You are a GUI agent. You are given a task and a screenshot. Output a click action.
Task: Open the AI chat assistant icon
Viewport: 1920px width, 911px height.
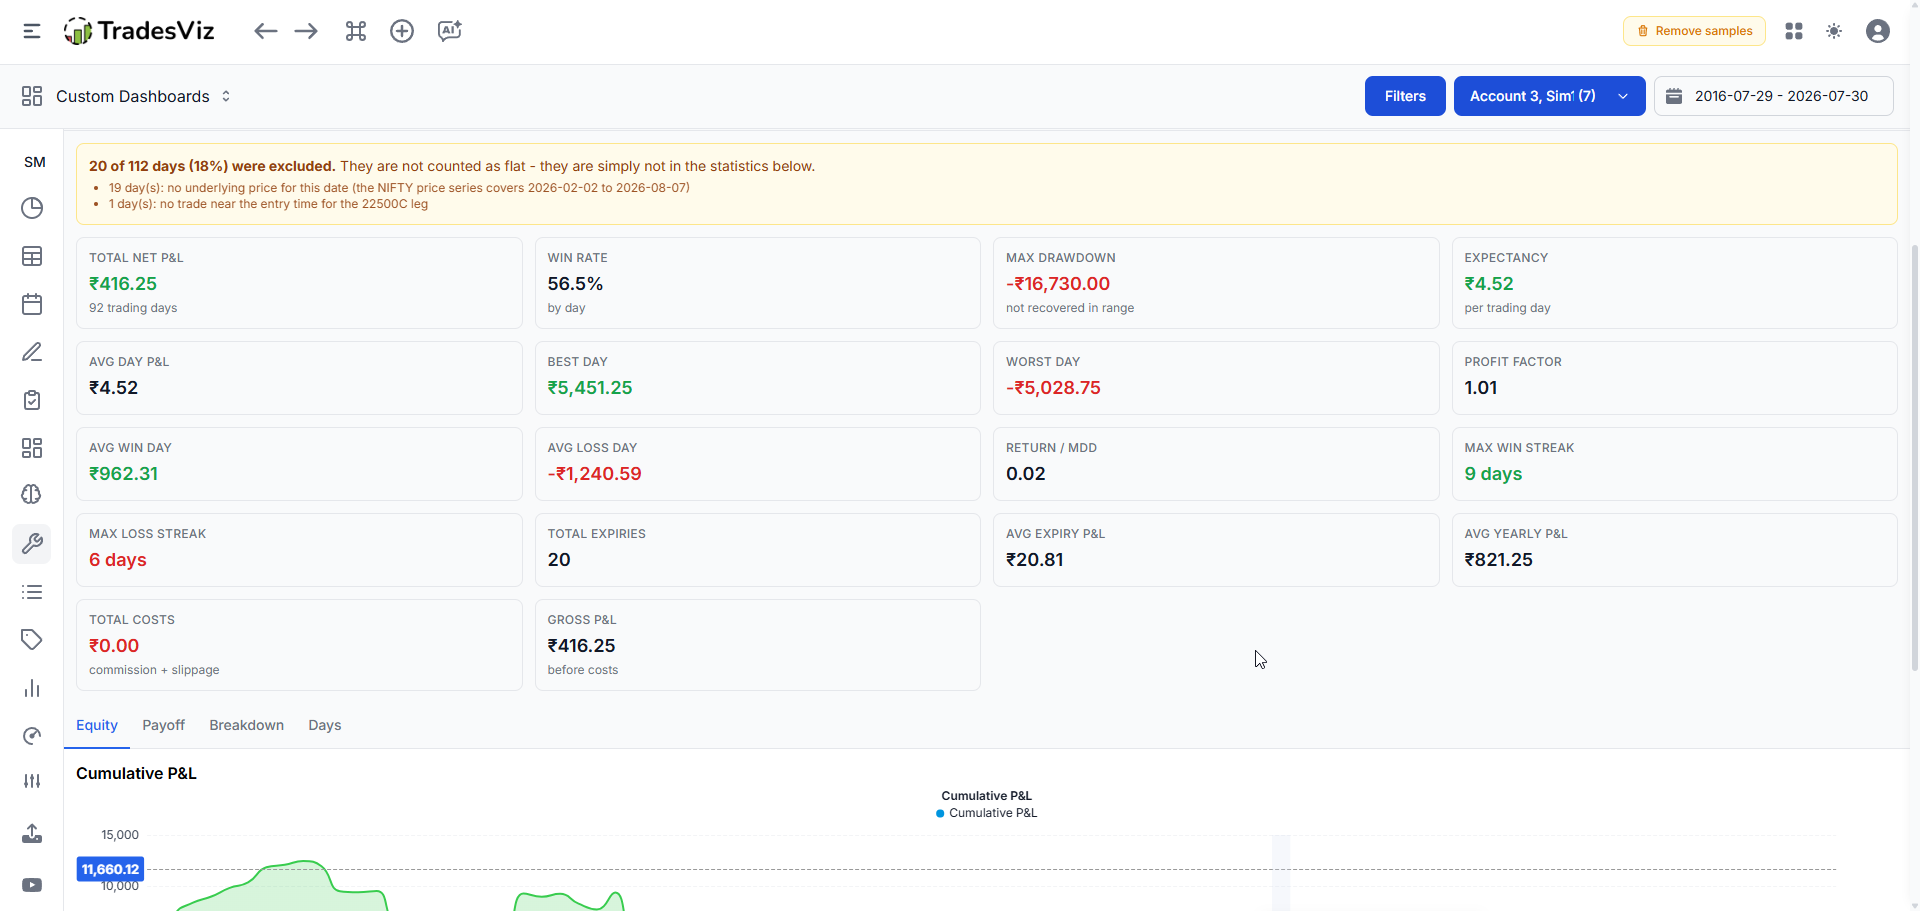tap(450, 31)
